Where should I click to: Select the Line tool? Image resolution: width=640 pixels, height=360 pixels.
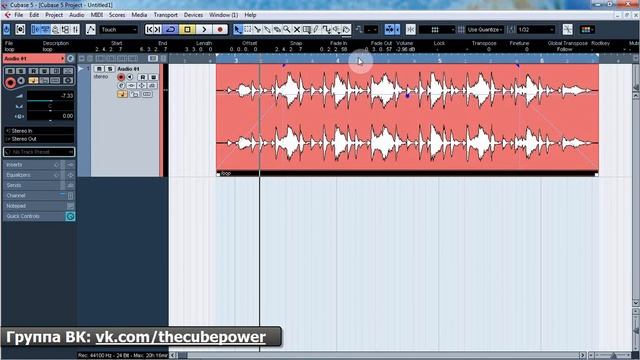tap(326, 29)
